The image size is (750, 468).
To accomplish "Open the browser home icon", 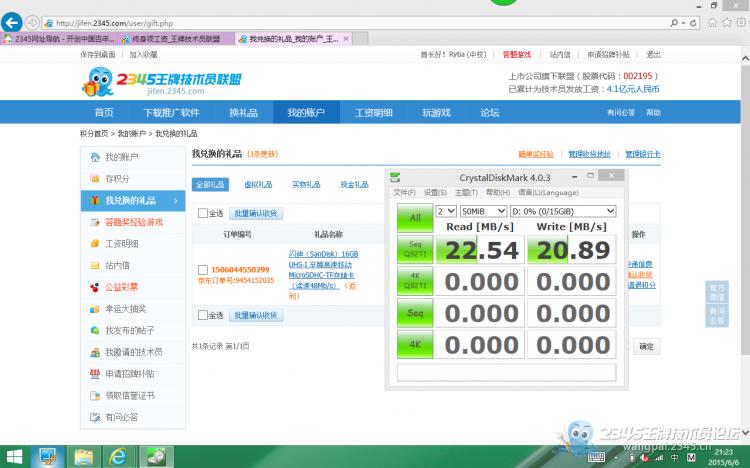I will [x=712, y=22].
